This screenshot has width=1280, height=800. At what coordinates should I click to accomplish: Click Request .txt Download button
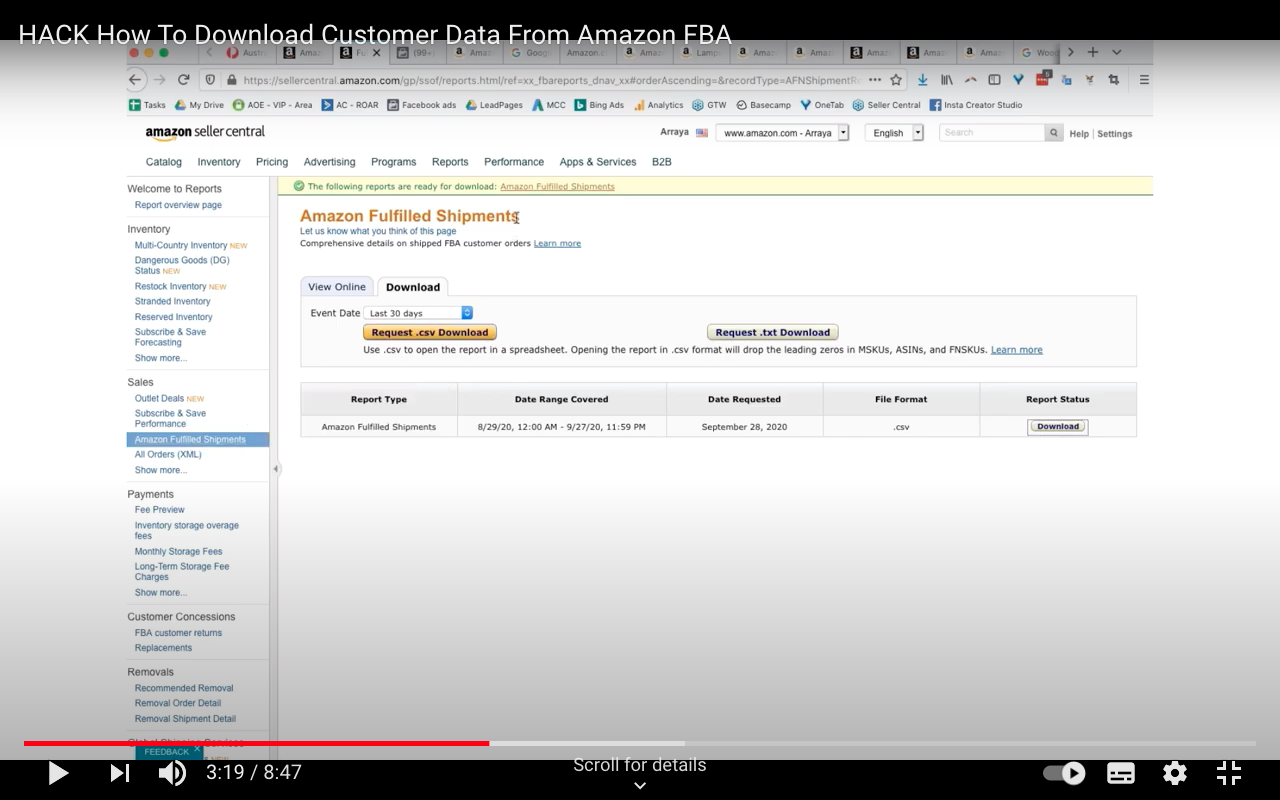(x=773, y=332)
